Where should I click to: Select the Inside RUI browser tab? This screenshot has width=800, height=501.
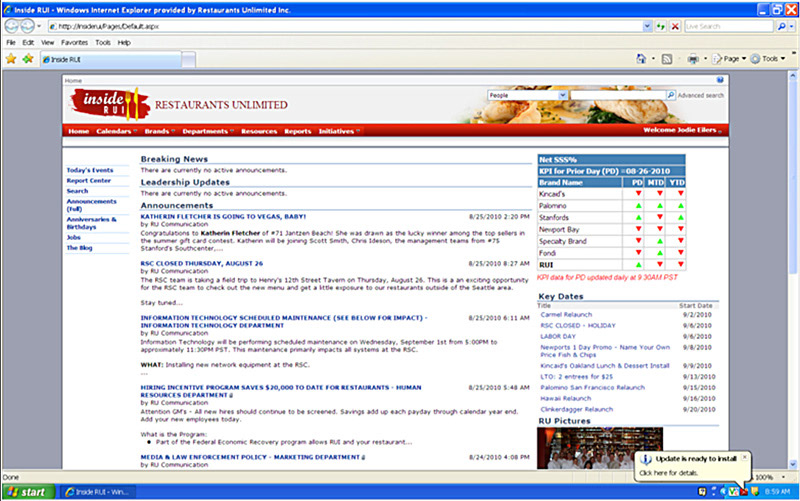(x=111, y=60)
